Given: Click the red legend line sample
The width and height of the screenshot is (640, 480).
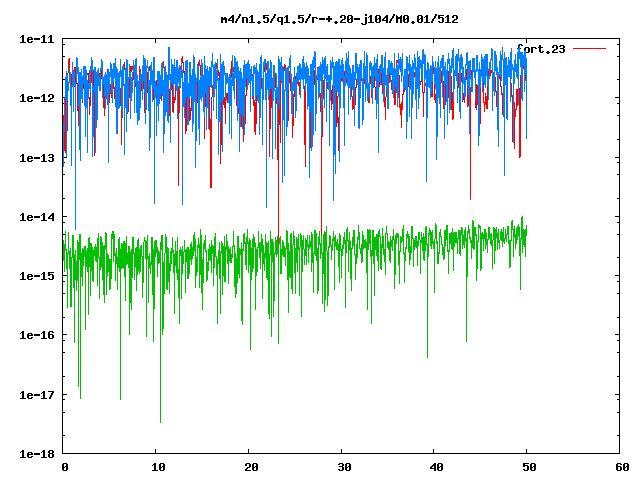Looking at the screenshot, I should click(x=589, y=49).
